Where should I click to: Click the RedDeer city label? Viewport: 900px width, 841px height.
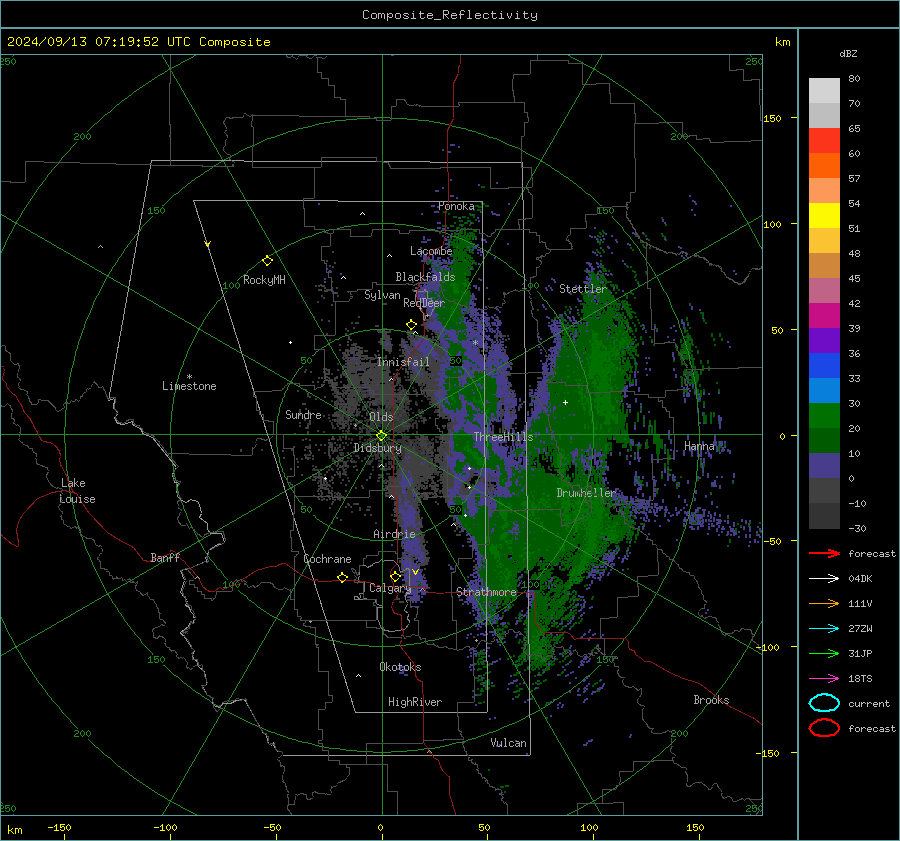point(424,303)
